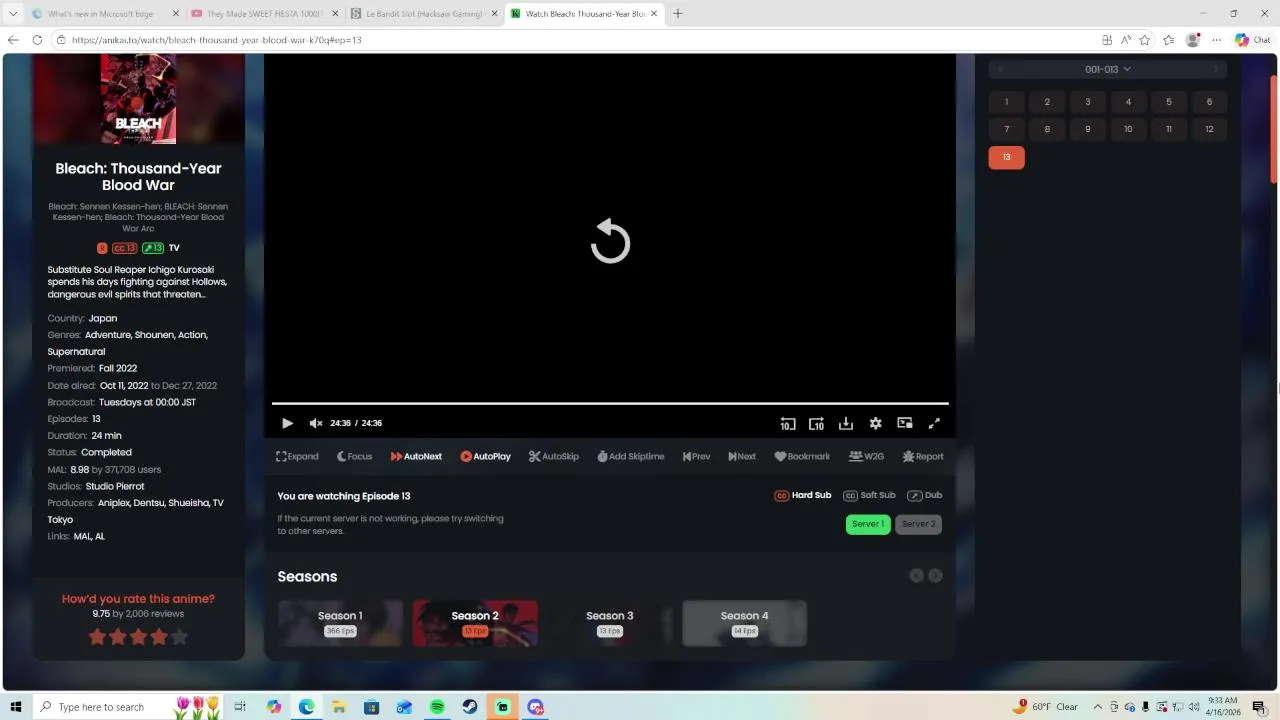This screenshot has width=1280, height=720.
Task: Switch to Server 2
Action: (918, 524)
